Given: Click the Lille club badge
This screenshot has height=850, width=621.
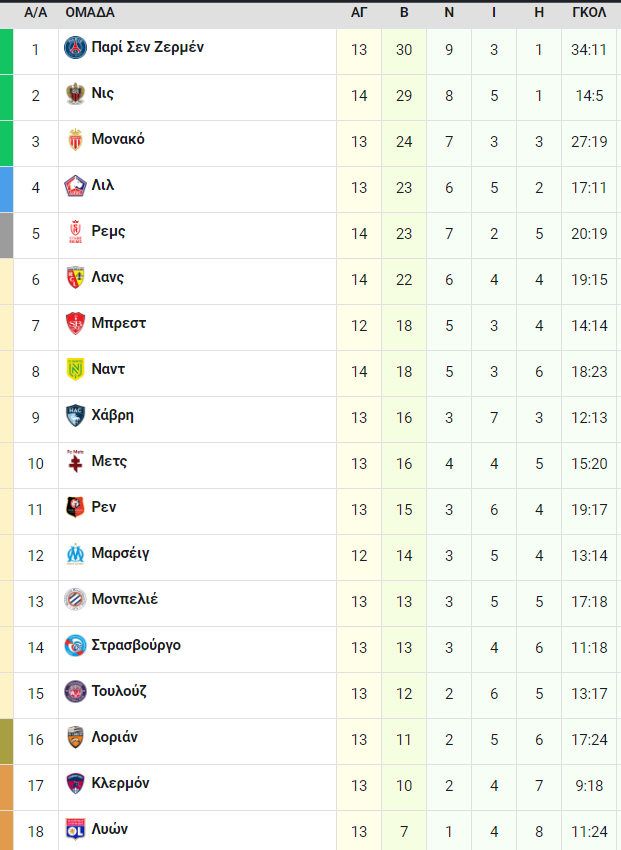Looking at the screenshot, I should click(x=75, y=186).
